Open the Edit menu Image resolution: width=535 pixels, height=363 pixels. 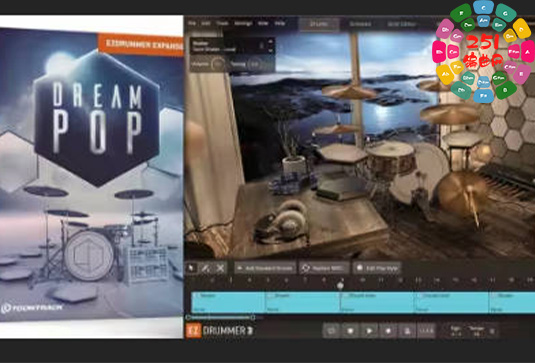(206, 23)
